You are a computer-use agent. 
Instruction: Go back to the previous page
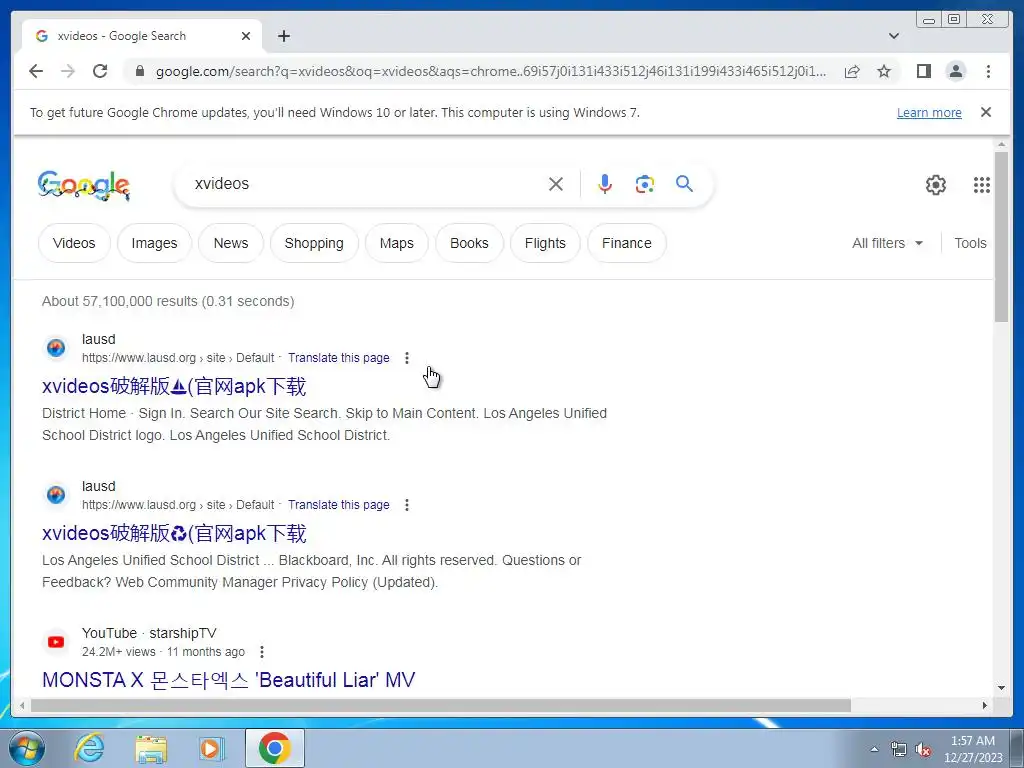click(x=36, y=71)
